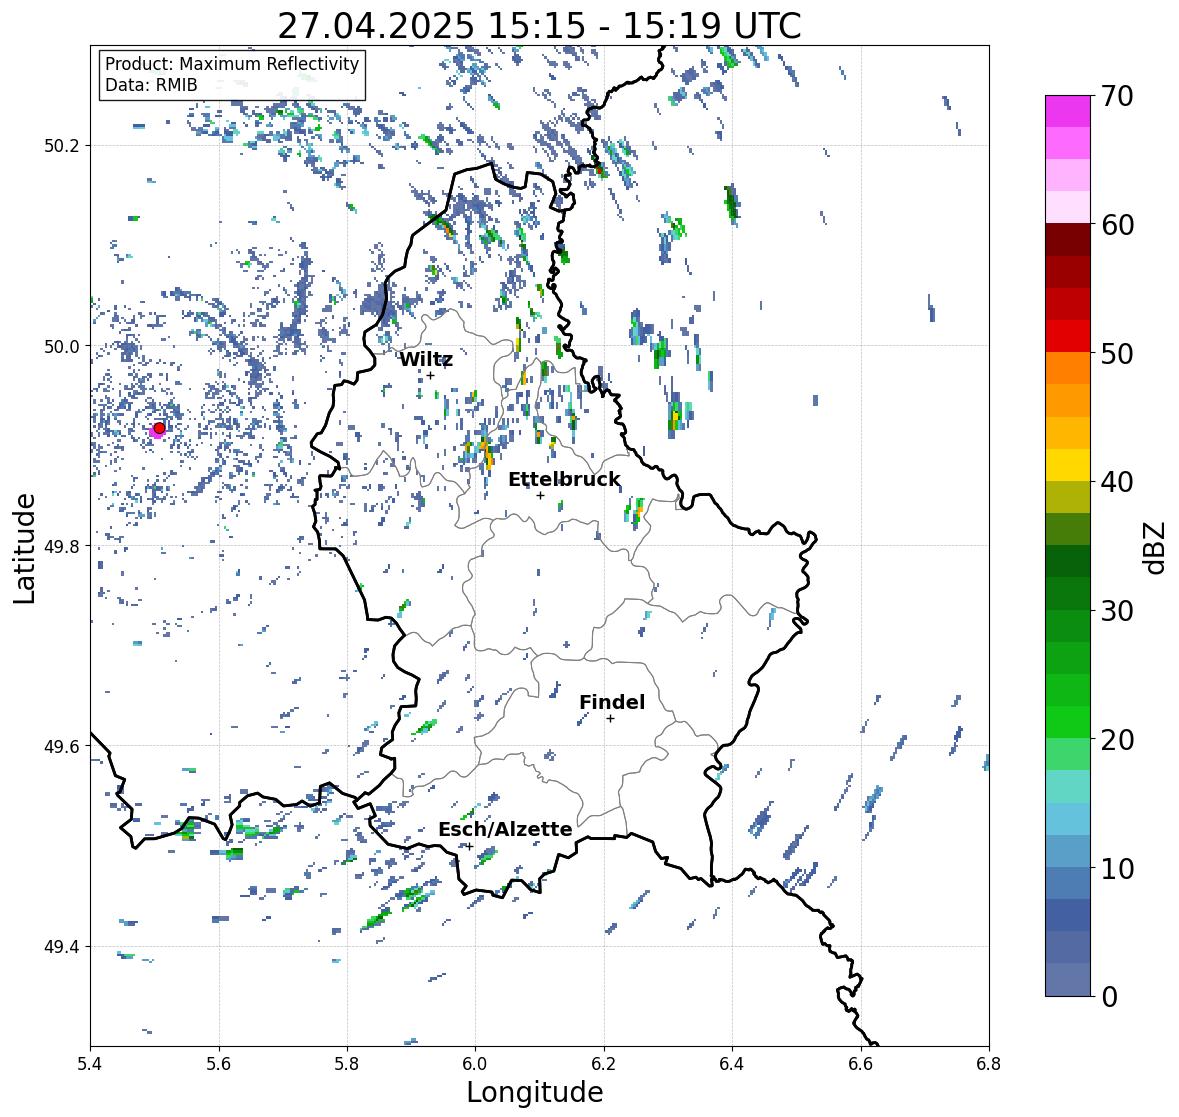Click the 30 tick label on colorbar
This screenshot has height=1117, width=1179.
pos(1117,610)
